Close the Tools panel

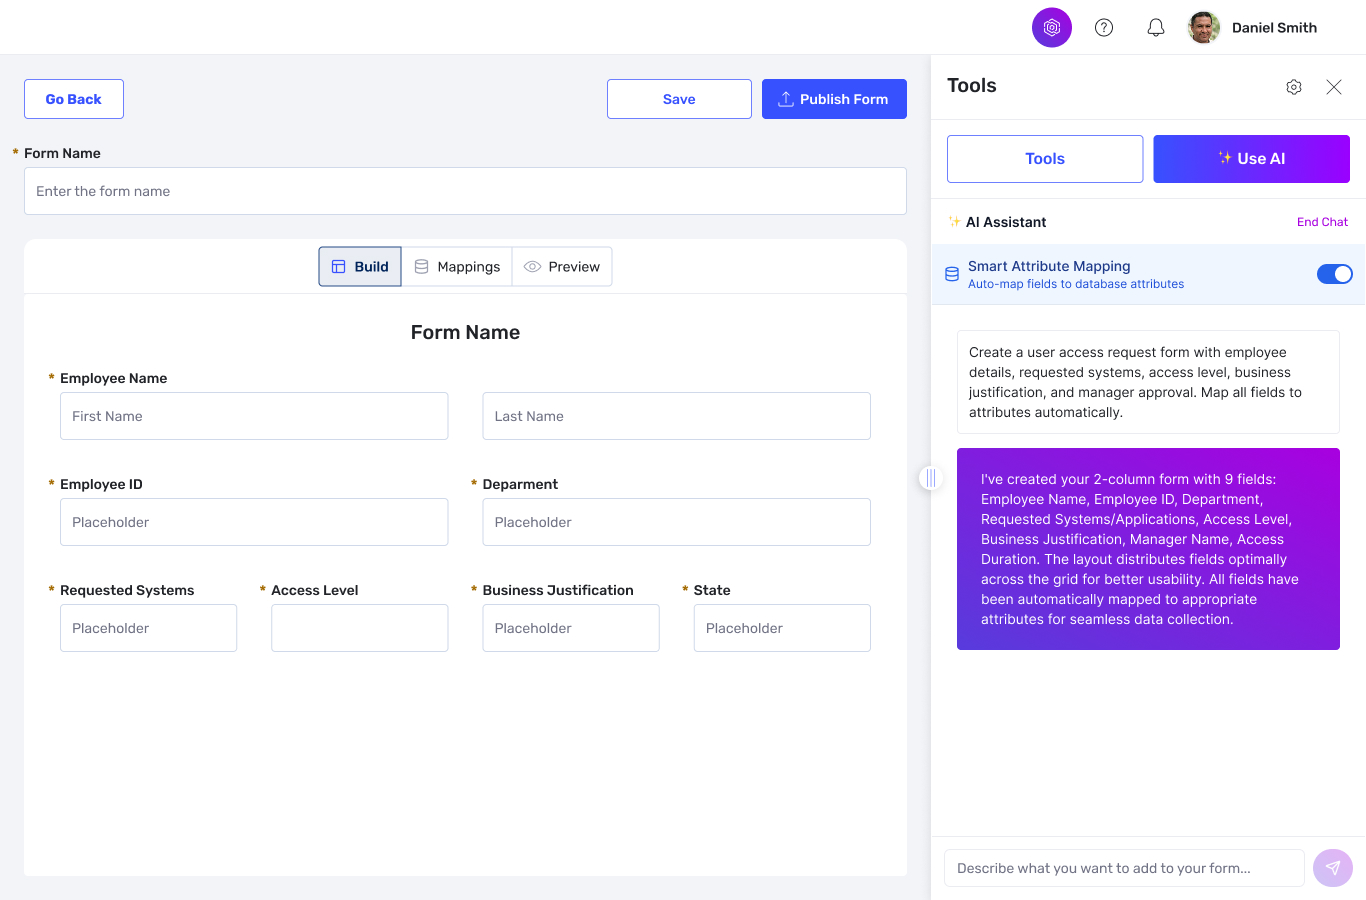click(1334, 87)
